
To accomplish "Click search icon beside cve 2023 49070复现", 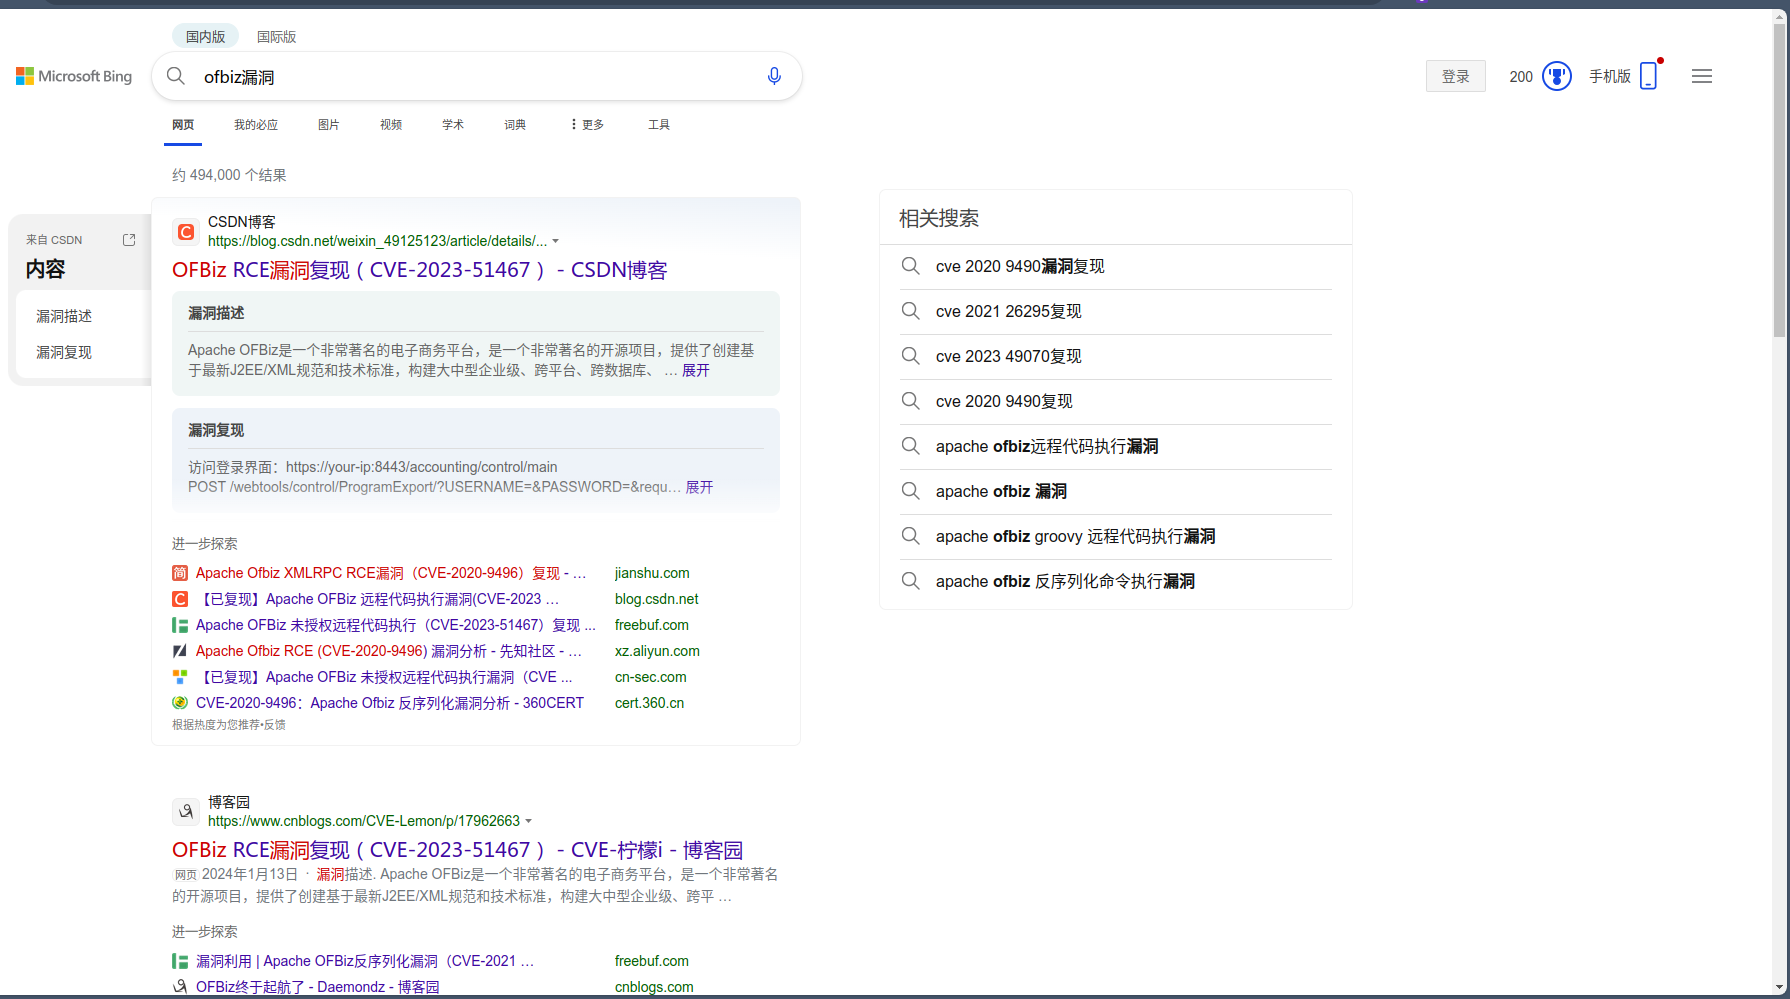I will tap(910, 356).
